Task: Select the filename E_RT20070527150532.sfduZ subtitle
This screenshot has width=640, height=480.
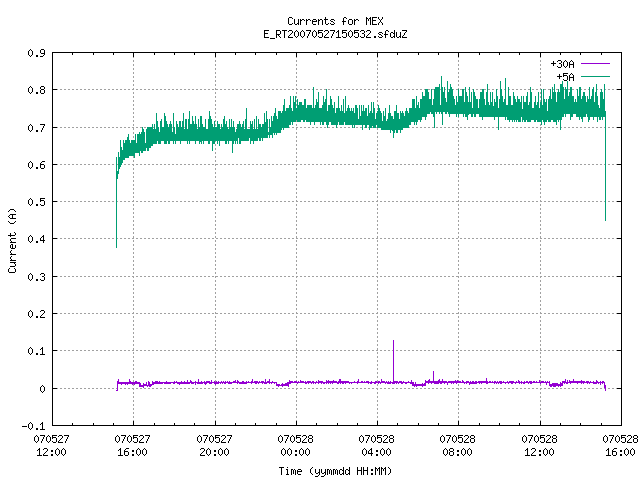Action: 335,34
